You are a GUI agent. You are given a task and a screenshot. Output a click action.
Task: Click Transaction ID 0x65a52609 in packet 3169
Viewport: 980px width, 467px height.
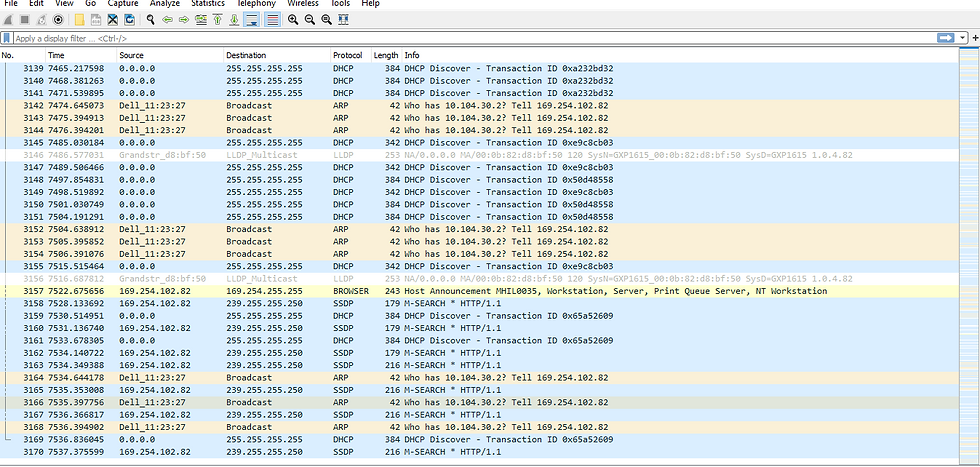coord(550,439)
